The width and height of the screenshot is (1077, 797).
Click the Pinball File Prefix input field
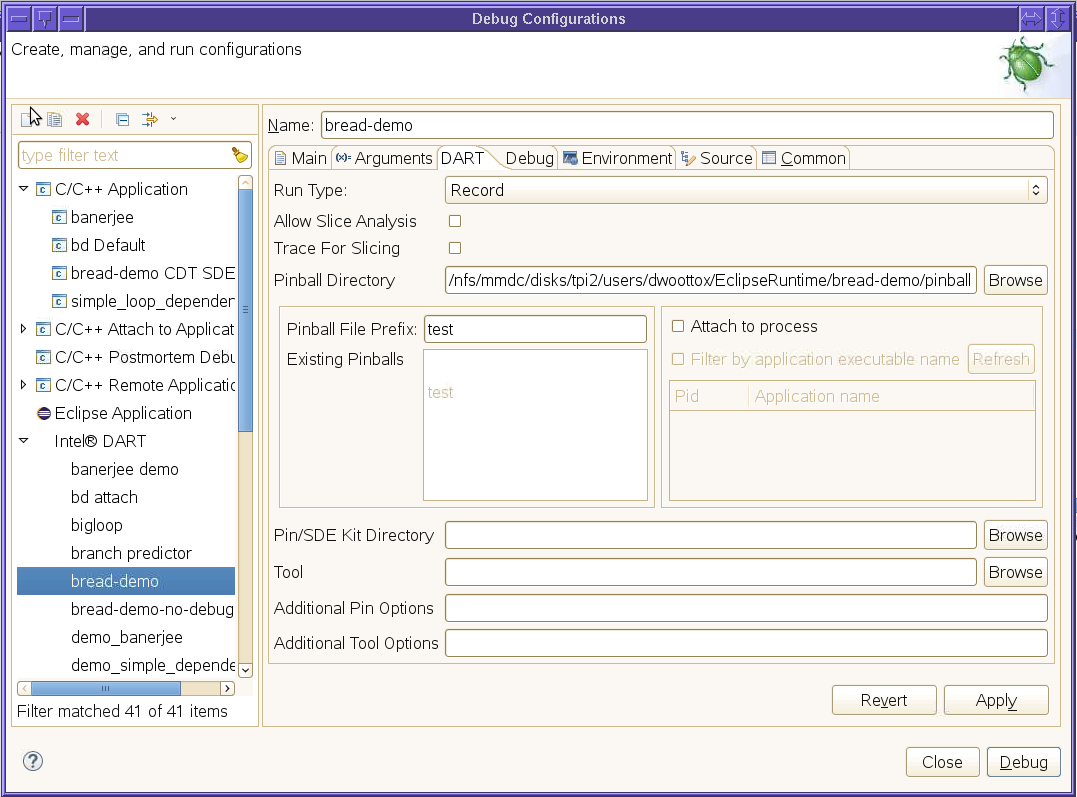535,329
